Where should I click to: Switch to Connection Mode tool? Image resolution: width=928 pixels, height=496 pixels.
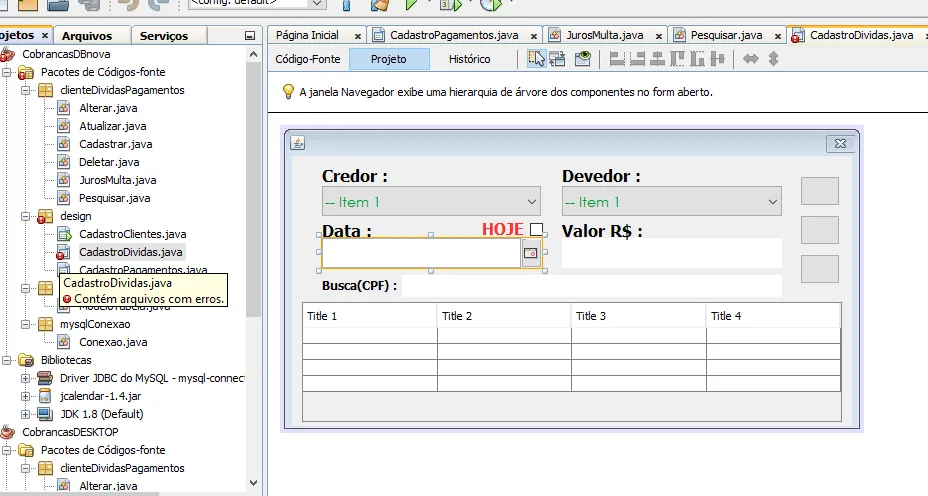tap(558, 59)
